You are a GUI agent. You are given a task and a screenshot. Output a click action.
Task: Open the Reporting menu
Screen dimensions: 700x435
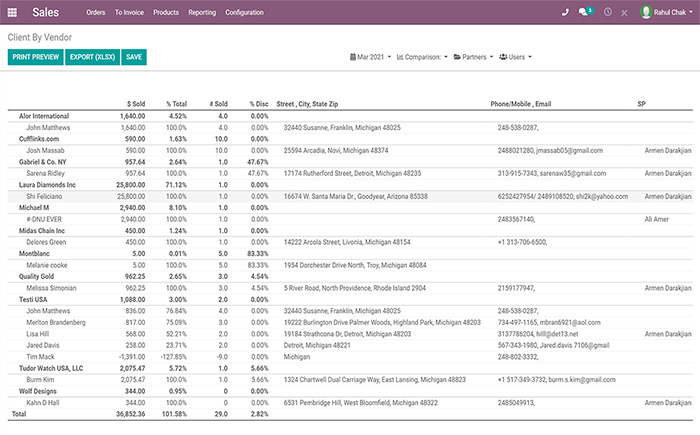tap(202, 13)
